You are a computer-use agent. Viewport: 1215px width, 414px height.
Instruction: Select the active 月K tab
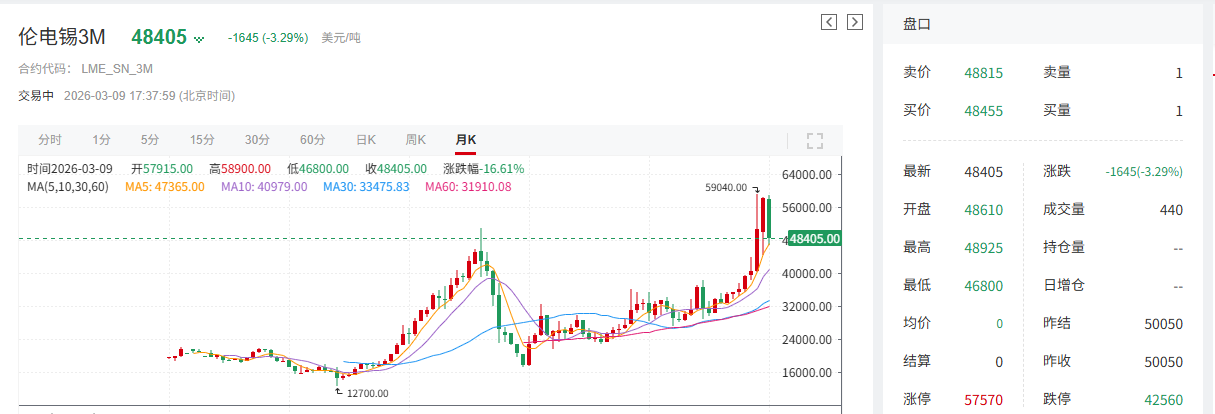click(x=466, y=140)
